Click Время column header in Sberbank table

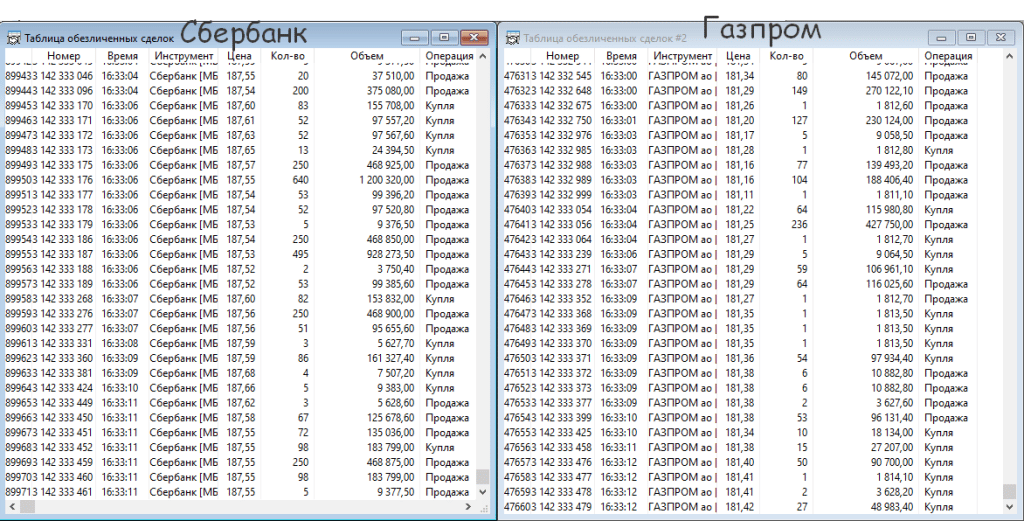120,57
